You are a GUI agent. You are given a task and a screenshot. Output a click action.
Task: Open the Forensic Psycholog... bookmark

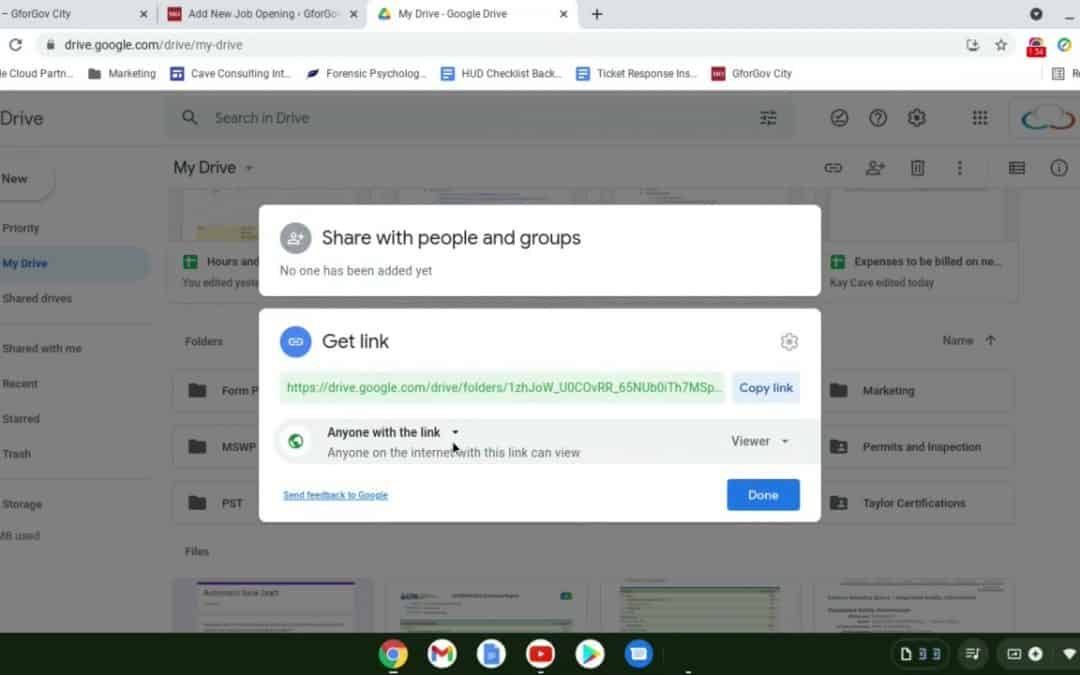tap(366, 74)
